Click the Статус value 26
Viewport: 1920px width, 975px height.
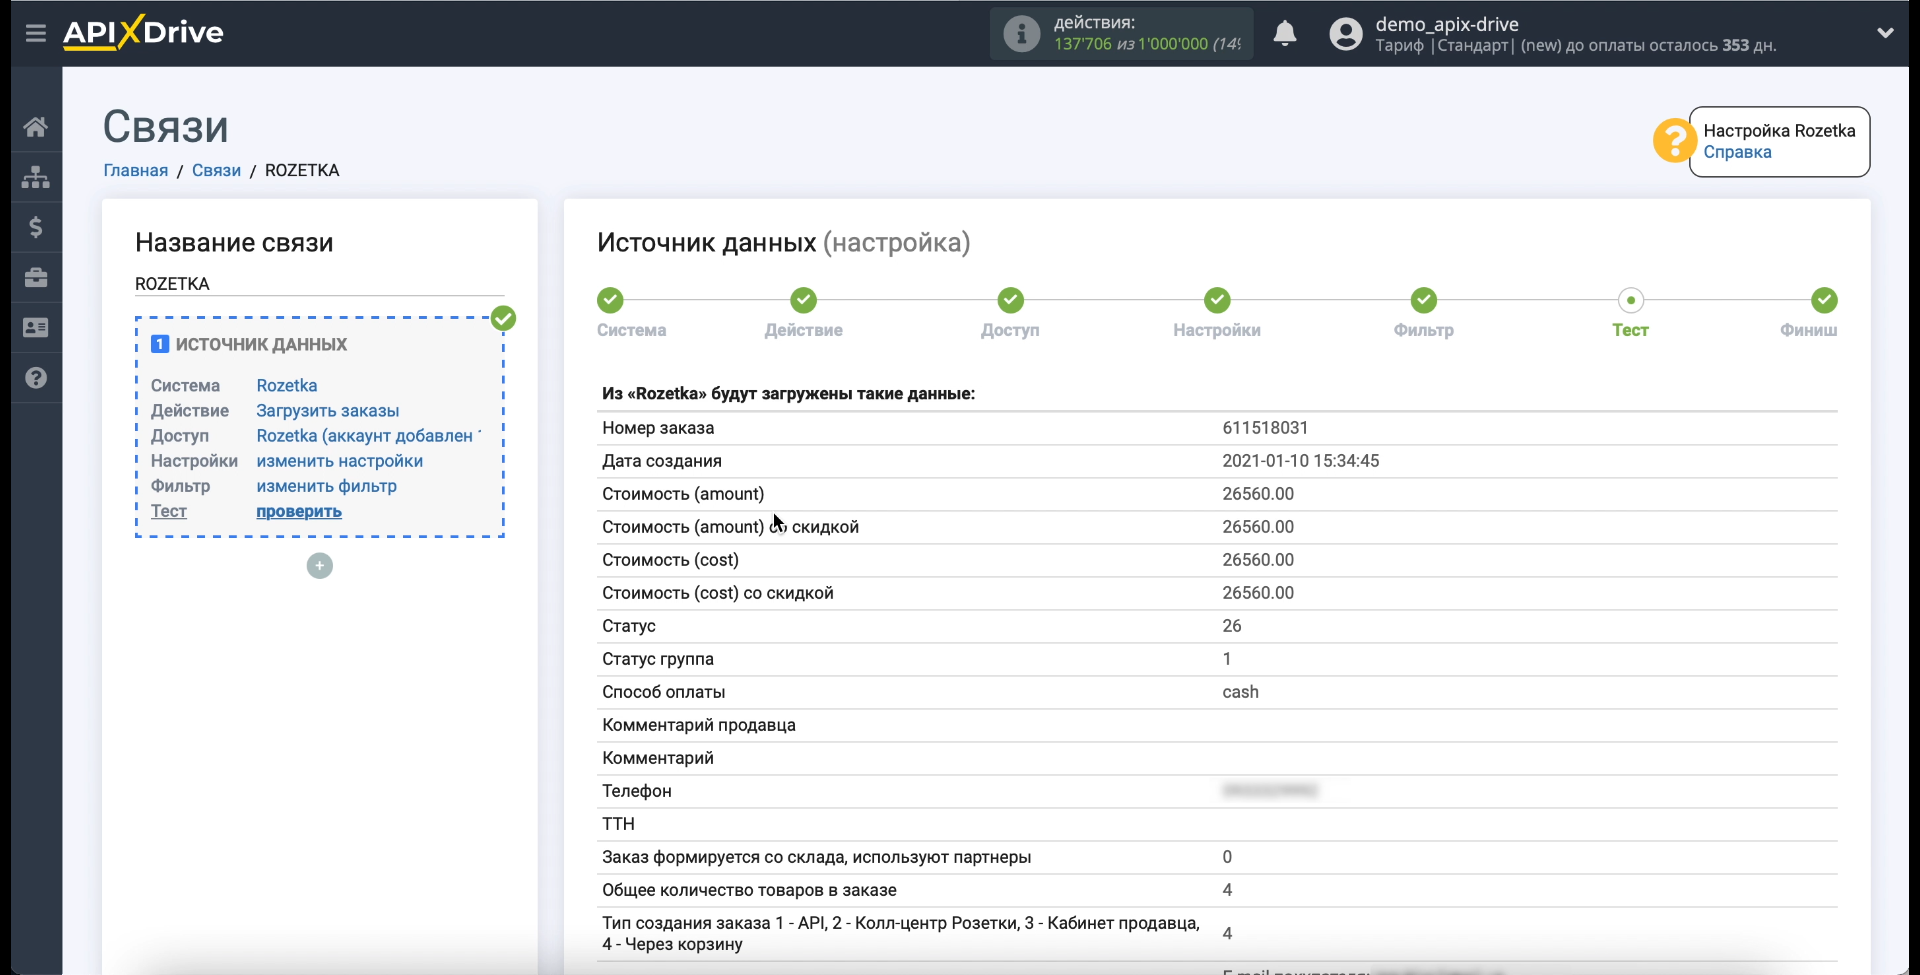1232,626
